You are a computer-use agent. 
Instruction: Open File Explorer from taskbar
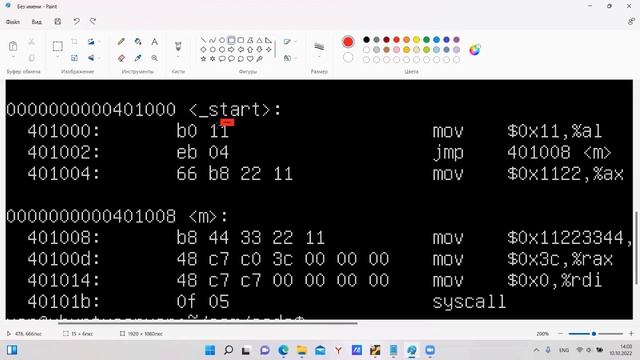tap(302, 350)
